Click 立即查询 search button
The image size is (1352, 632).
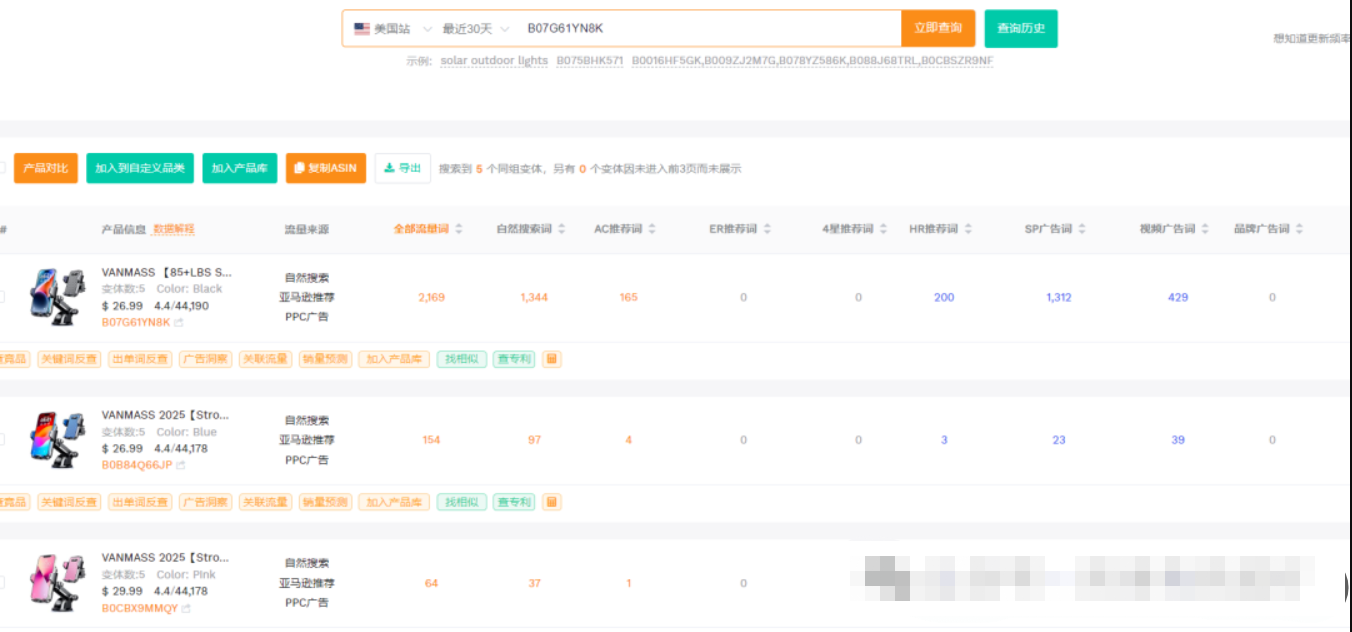click(x=938, y=28)
